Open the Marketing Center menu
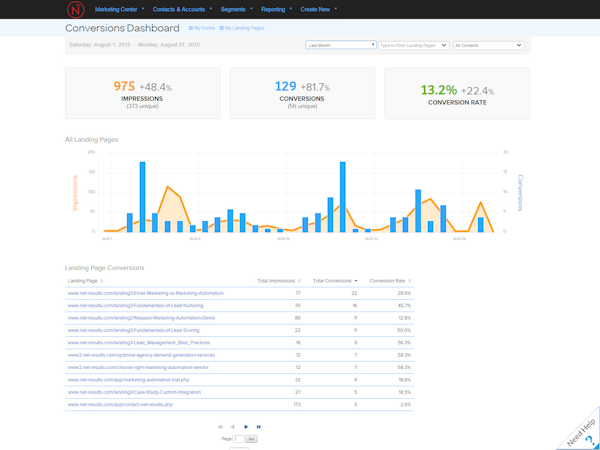 [x=119, y=9]
